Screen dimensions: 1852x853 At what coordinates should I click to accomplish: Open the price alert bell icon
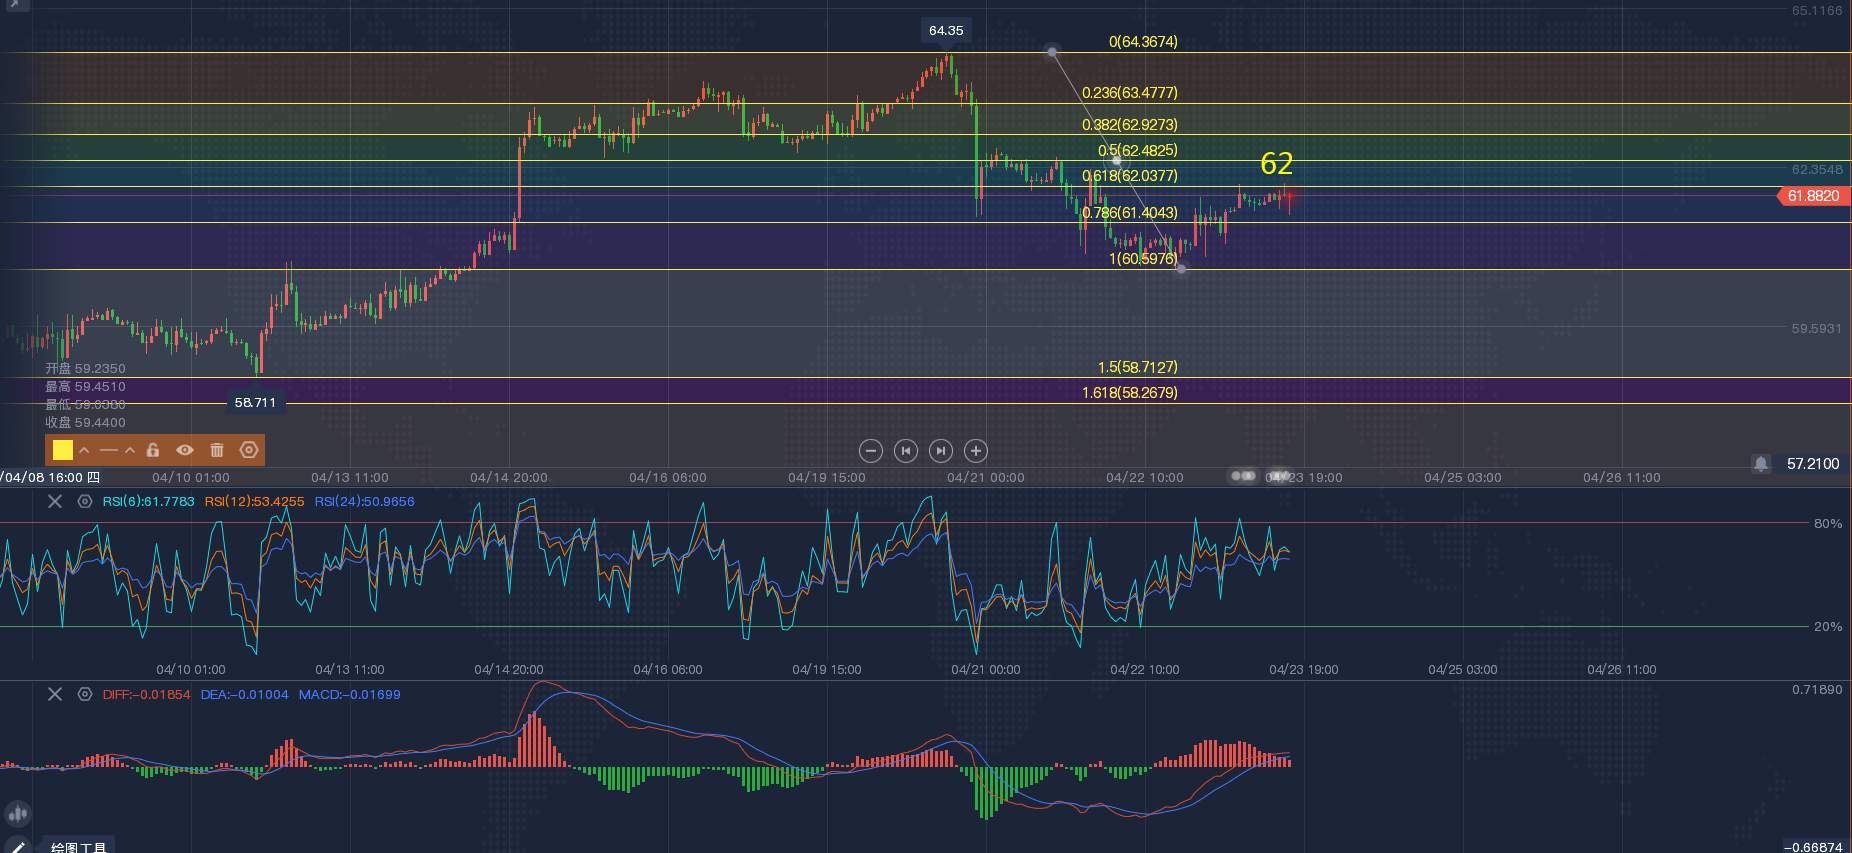click(1761, 463)
